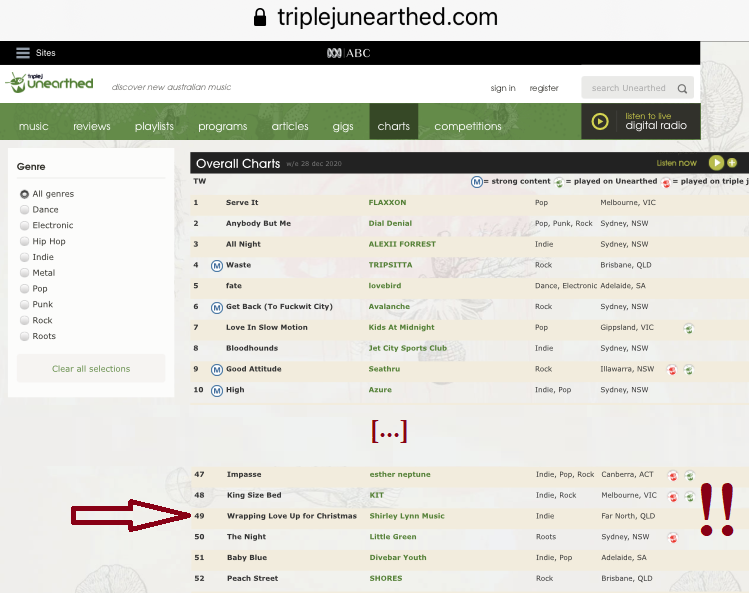Screen dimensions: 749x593
Task: Click the red triple j icon on King Size Bed row
Action: (x=673, y=497)
